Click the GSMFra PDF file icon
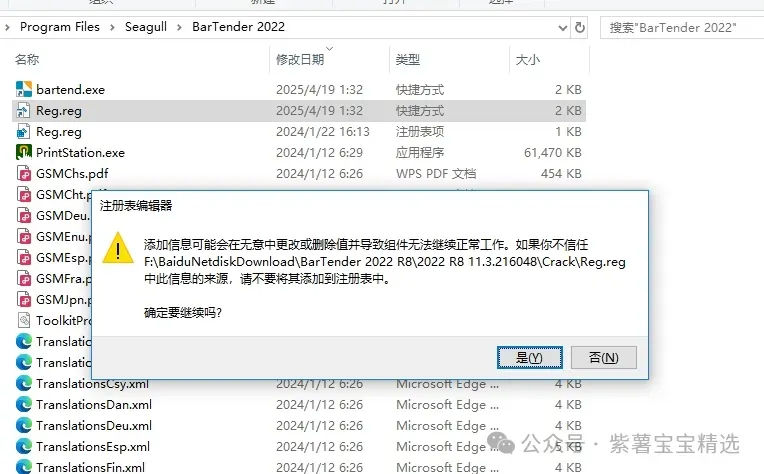The height and width of the screenshot is (474, 764). tap(24, 278)
